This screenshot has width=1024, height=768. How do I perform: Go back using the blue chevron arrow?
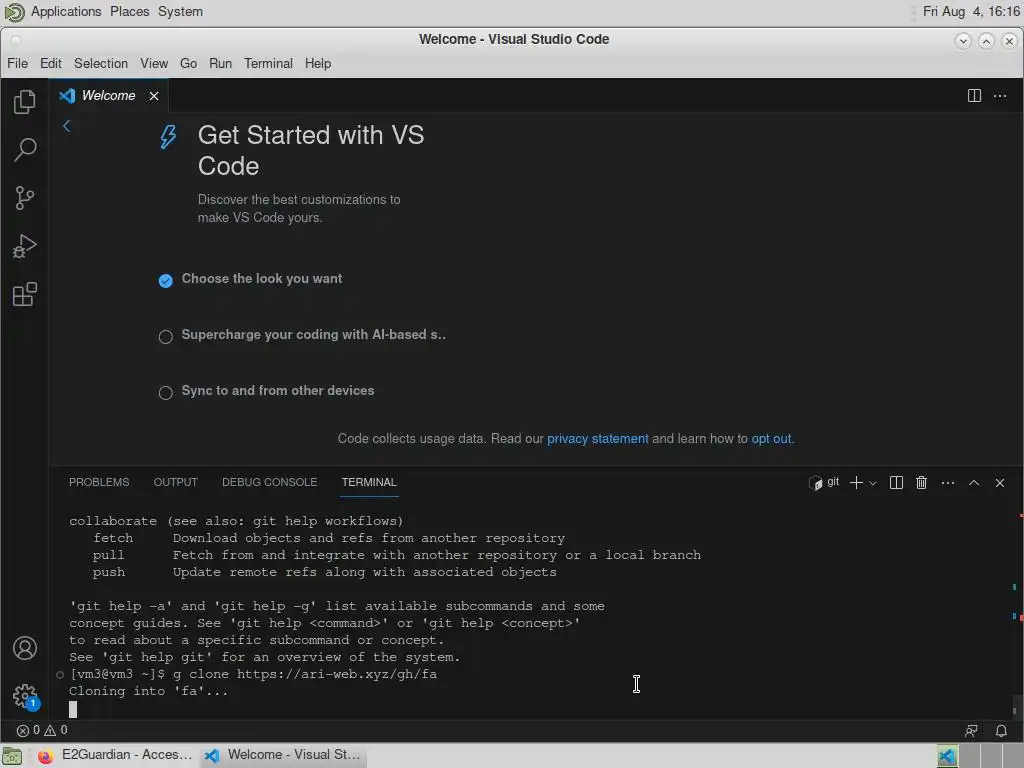pyautogui.click(x=67, y=126)
